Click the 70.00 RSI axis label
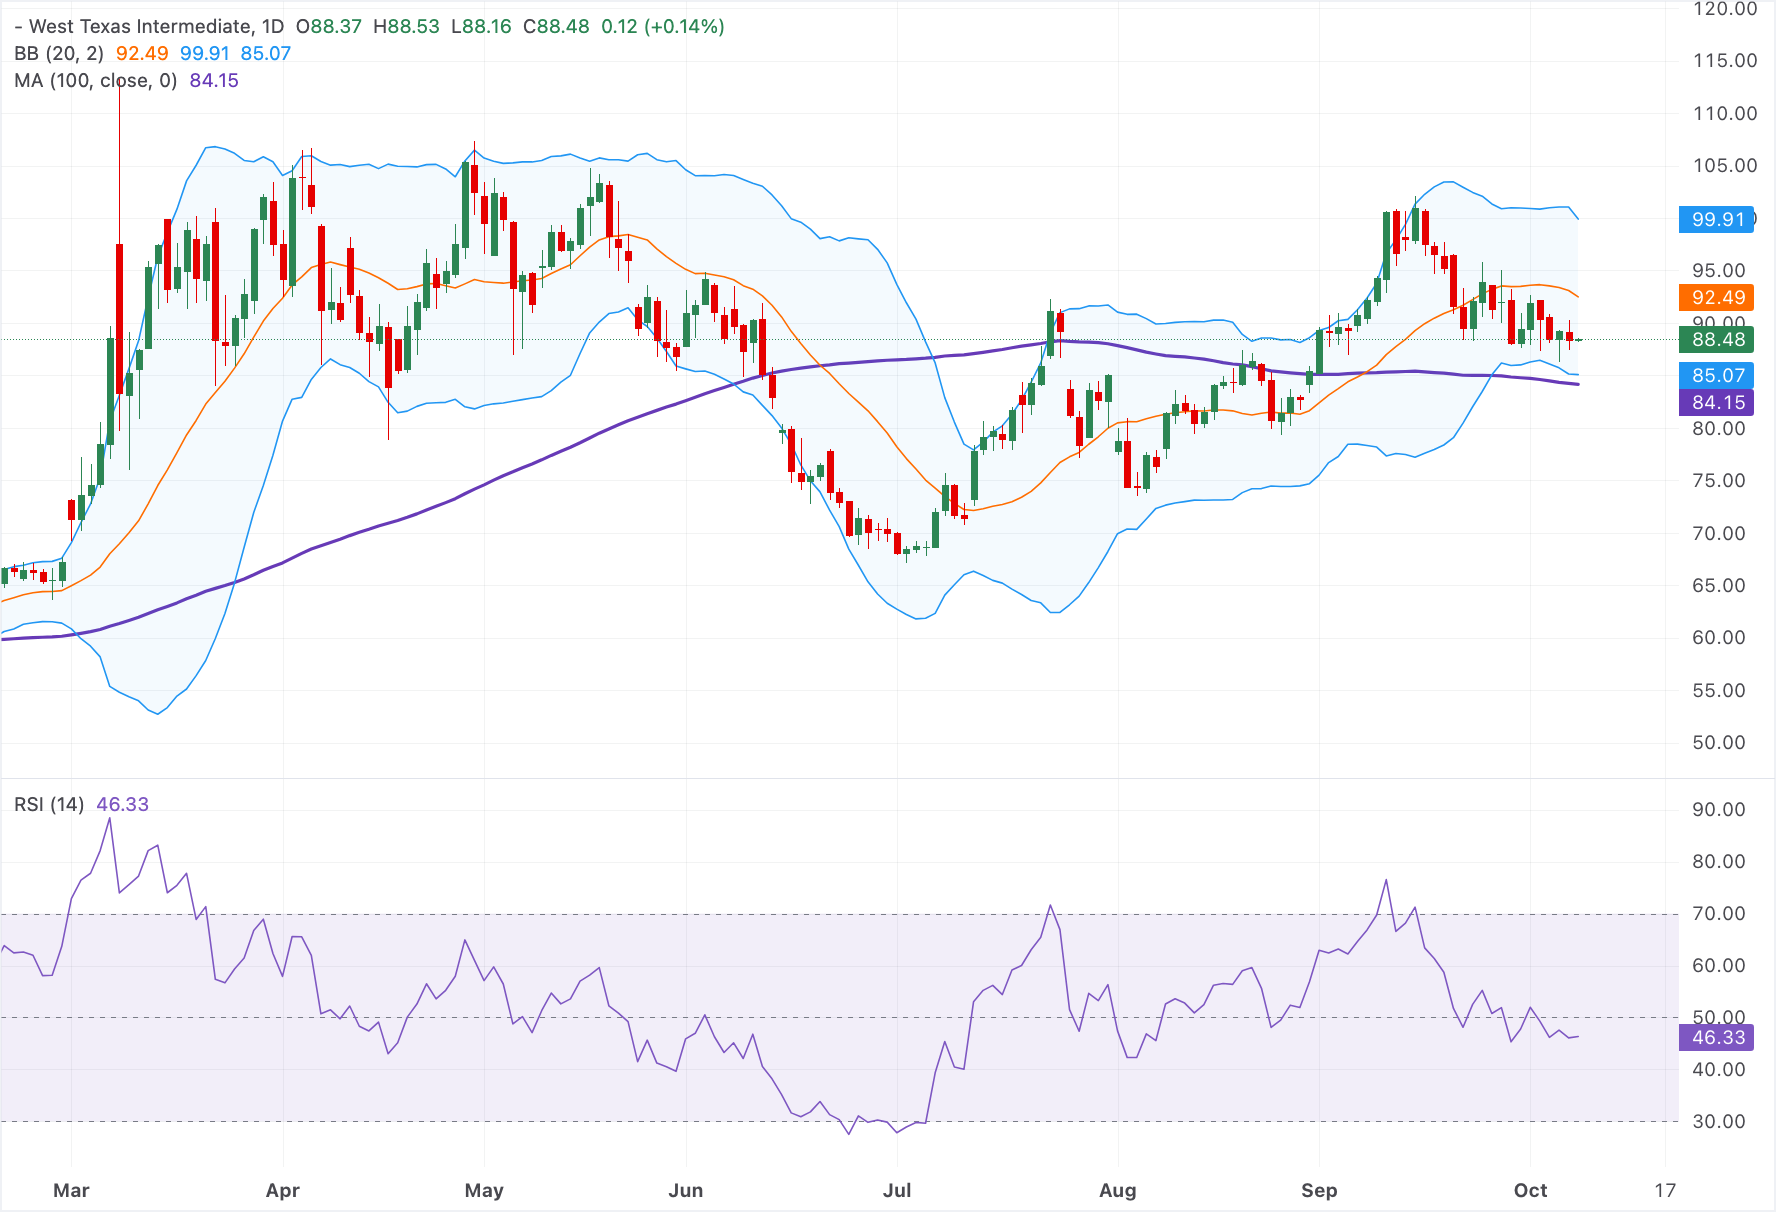The width and height of the screenshot is (1776, 1223). point(1719,914)
